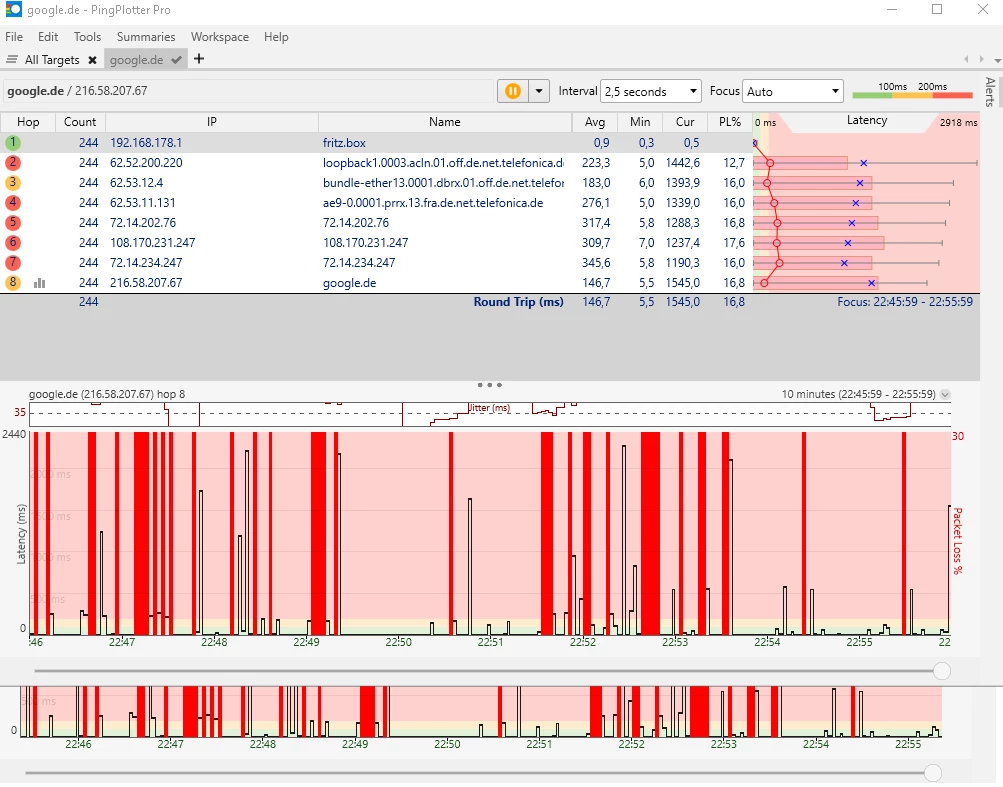The width and height of the screenshot is (1003, 787).
Task: Select hop 8 orange circle icon
Action: tap(13, 282)
